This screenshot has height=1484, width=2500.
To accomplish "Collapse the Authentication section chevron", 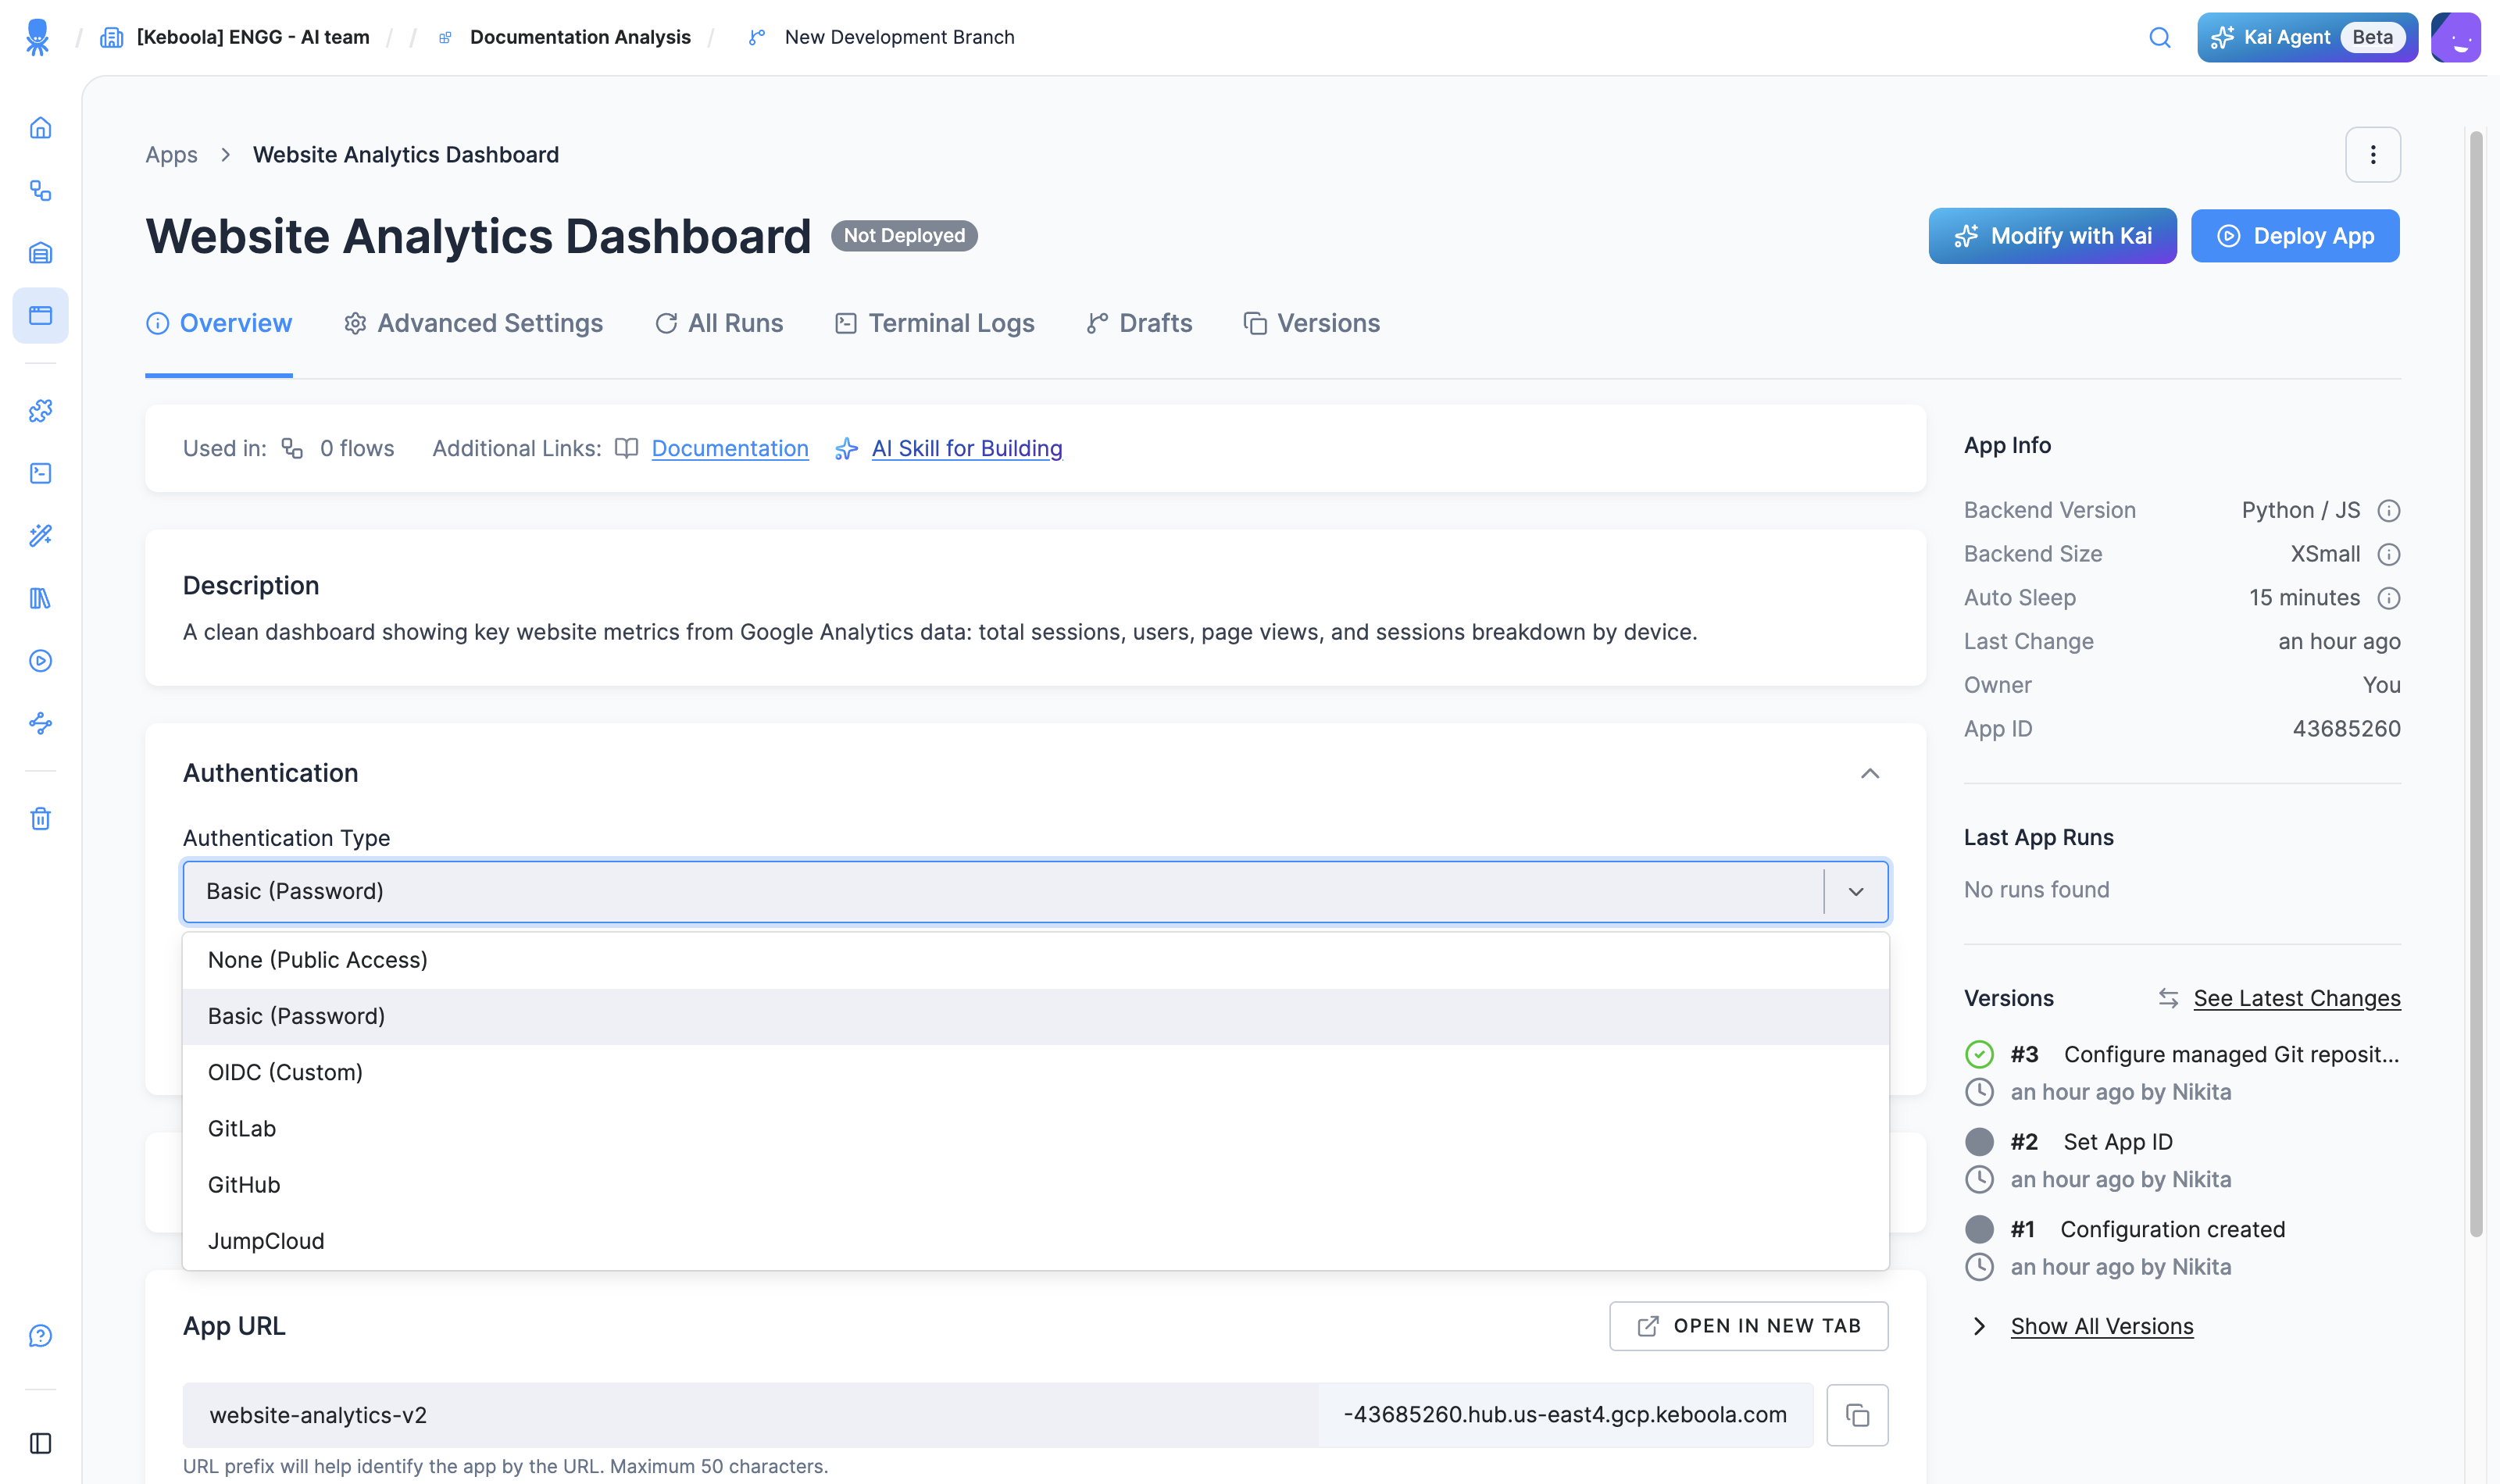I will click(x=1869, y=773).
